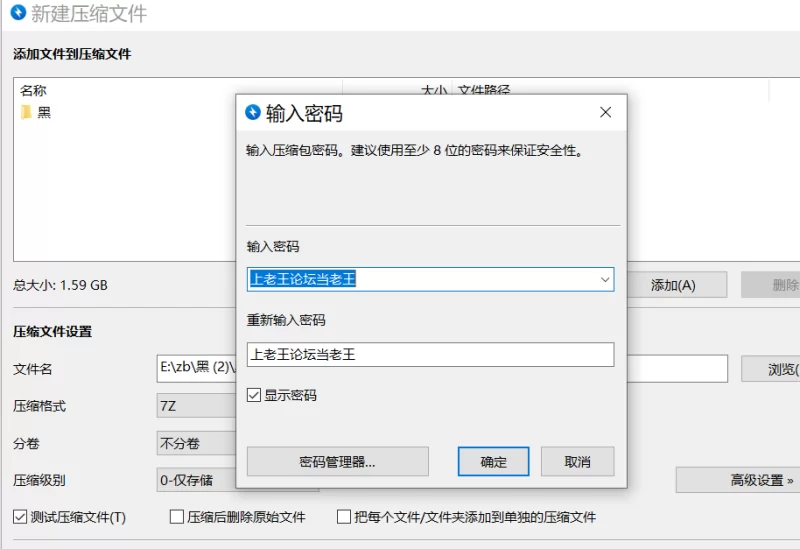The width and height of the screenshot is (800, 549).
Task: Open the 压缩格式 7Z dropdown
Action: point(195,406)
